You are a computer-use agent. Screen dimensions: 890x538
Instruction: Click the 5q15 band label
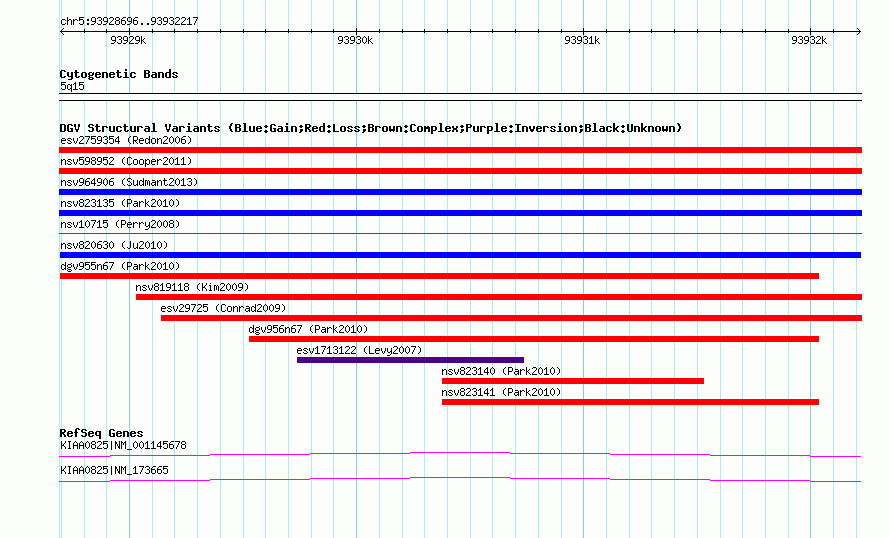pos(72,86)
